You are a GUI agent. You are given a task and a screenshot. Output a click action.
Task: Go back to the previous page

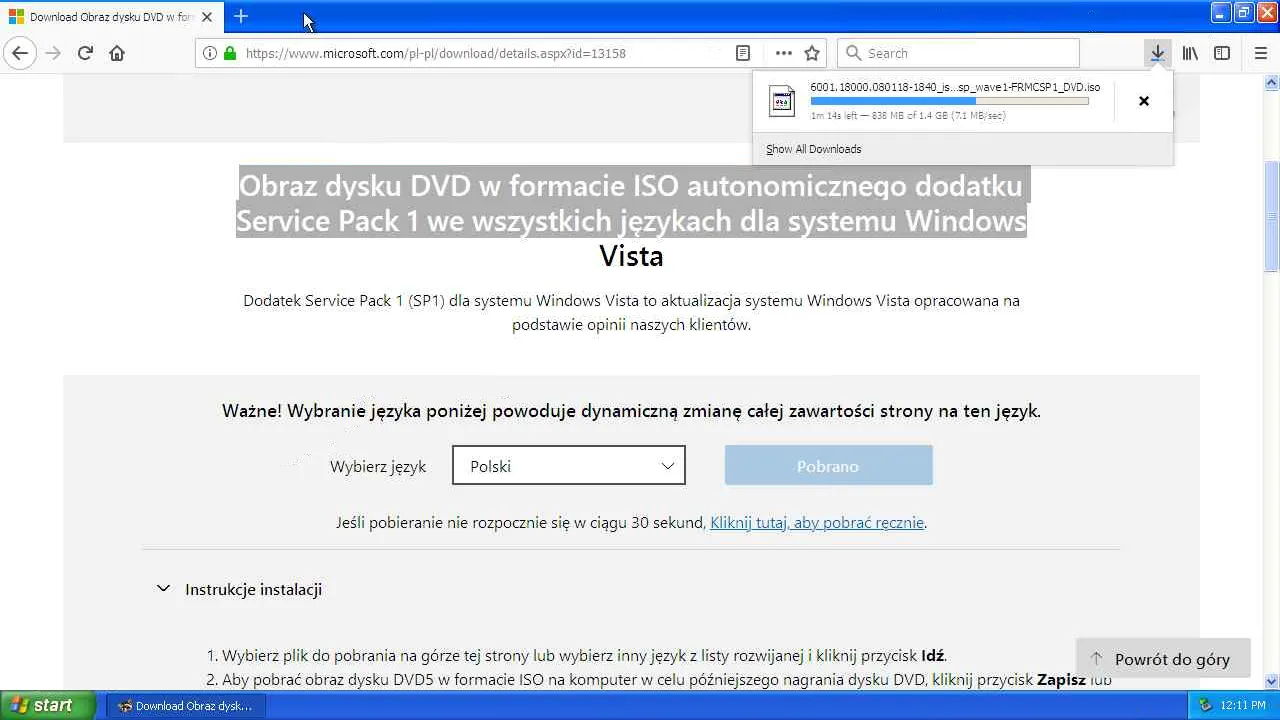[x=20, y=53]
